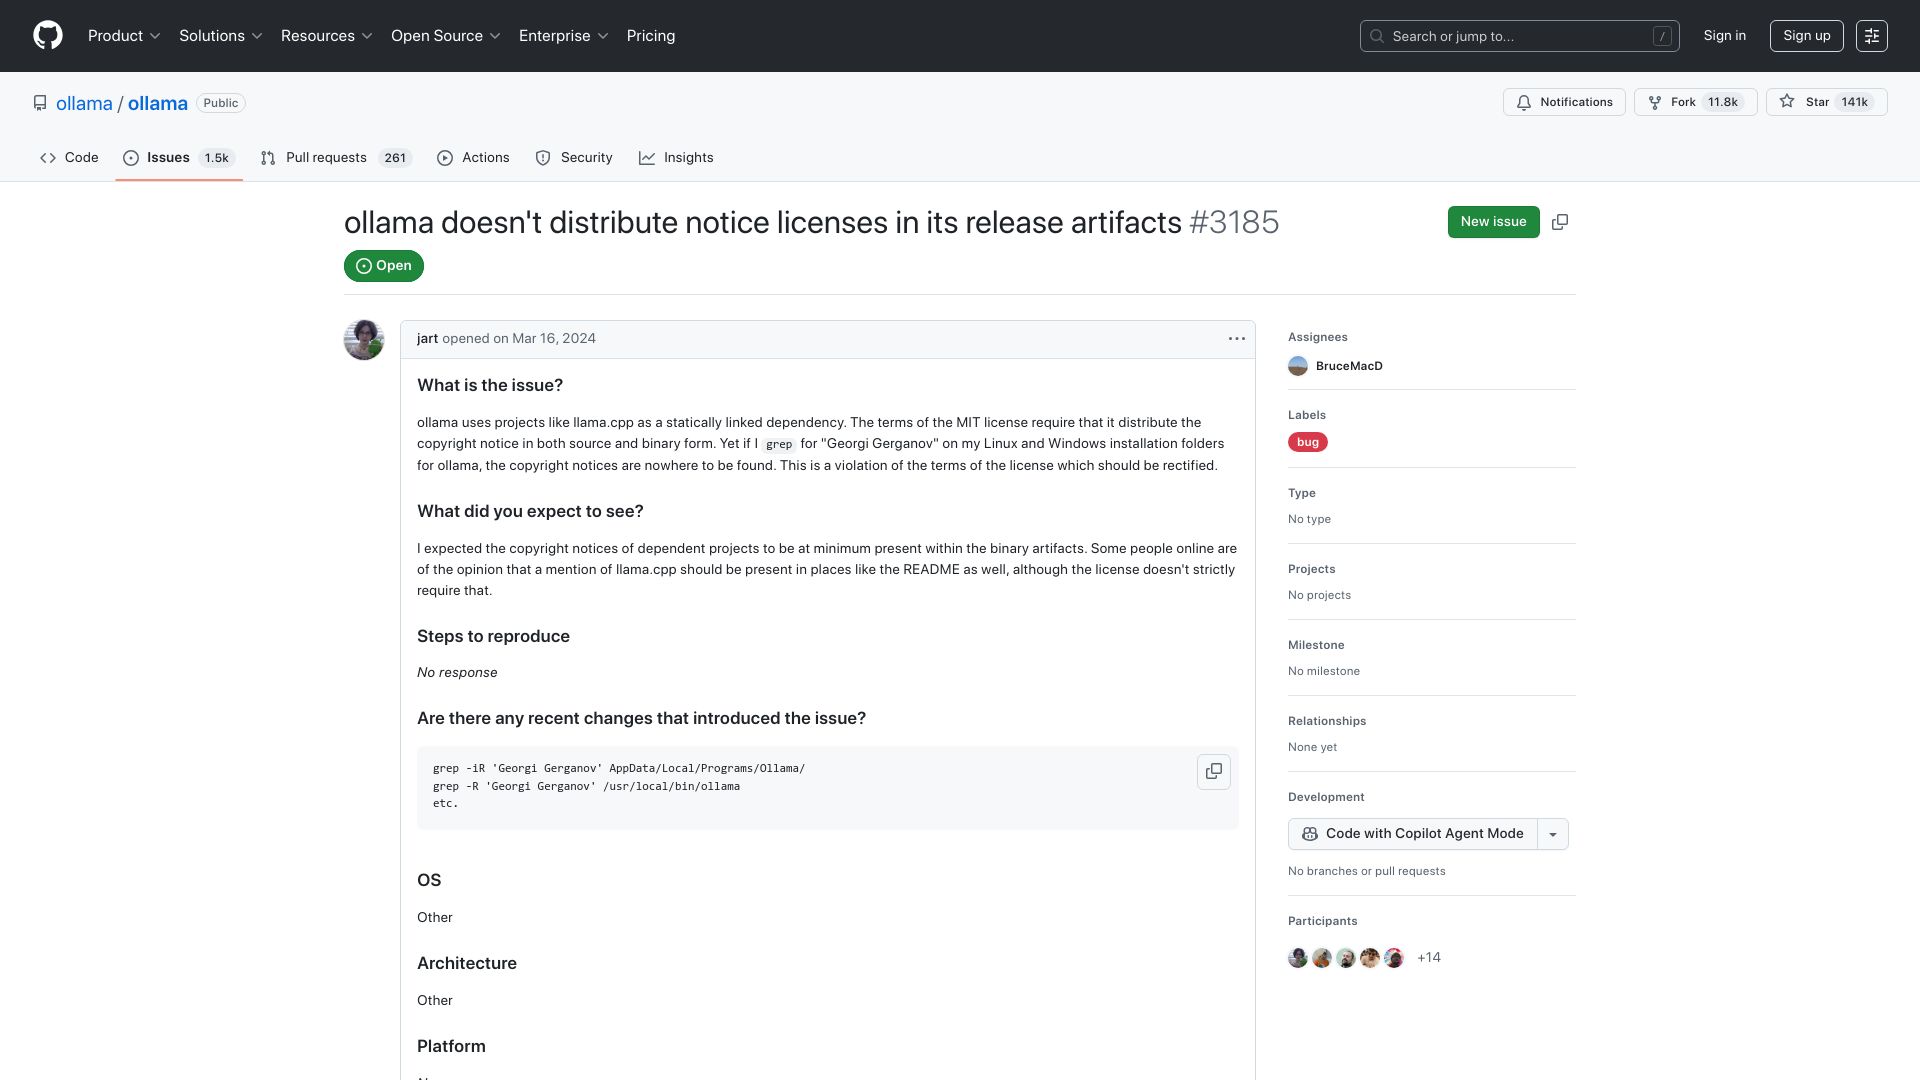Click the Sign in link
This screenshot has height=1080, width=1920.
point(1725,36)
